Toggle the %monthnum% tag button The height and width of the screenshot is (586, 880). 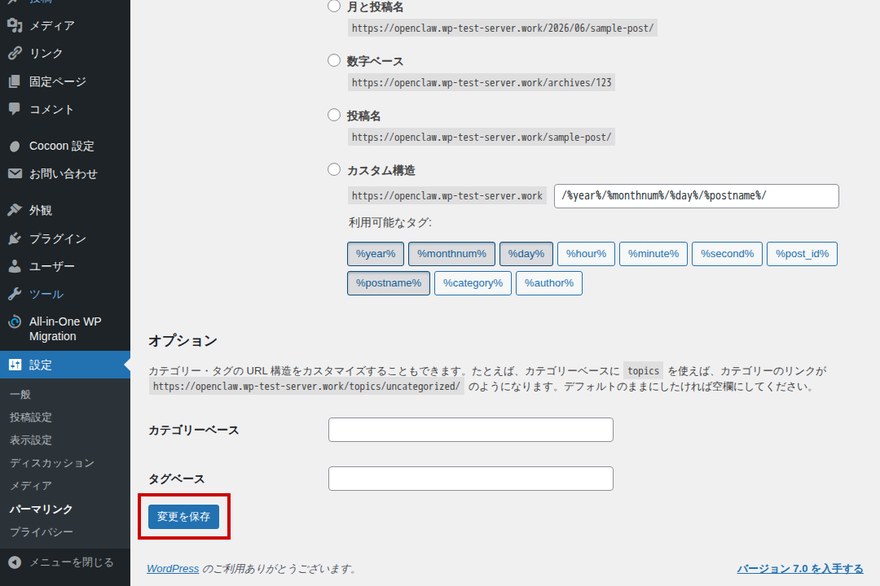452,254
